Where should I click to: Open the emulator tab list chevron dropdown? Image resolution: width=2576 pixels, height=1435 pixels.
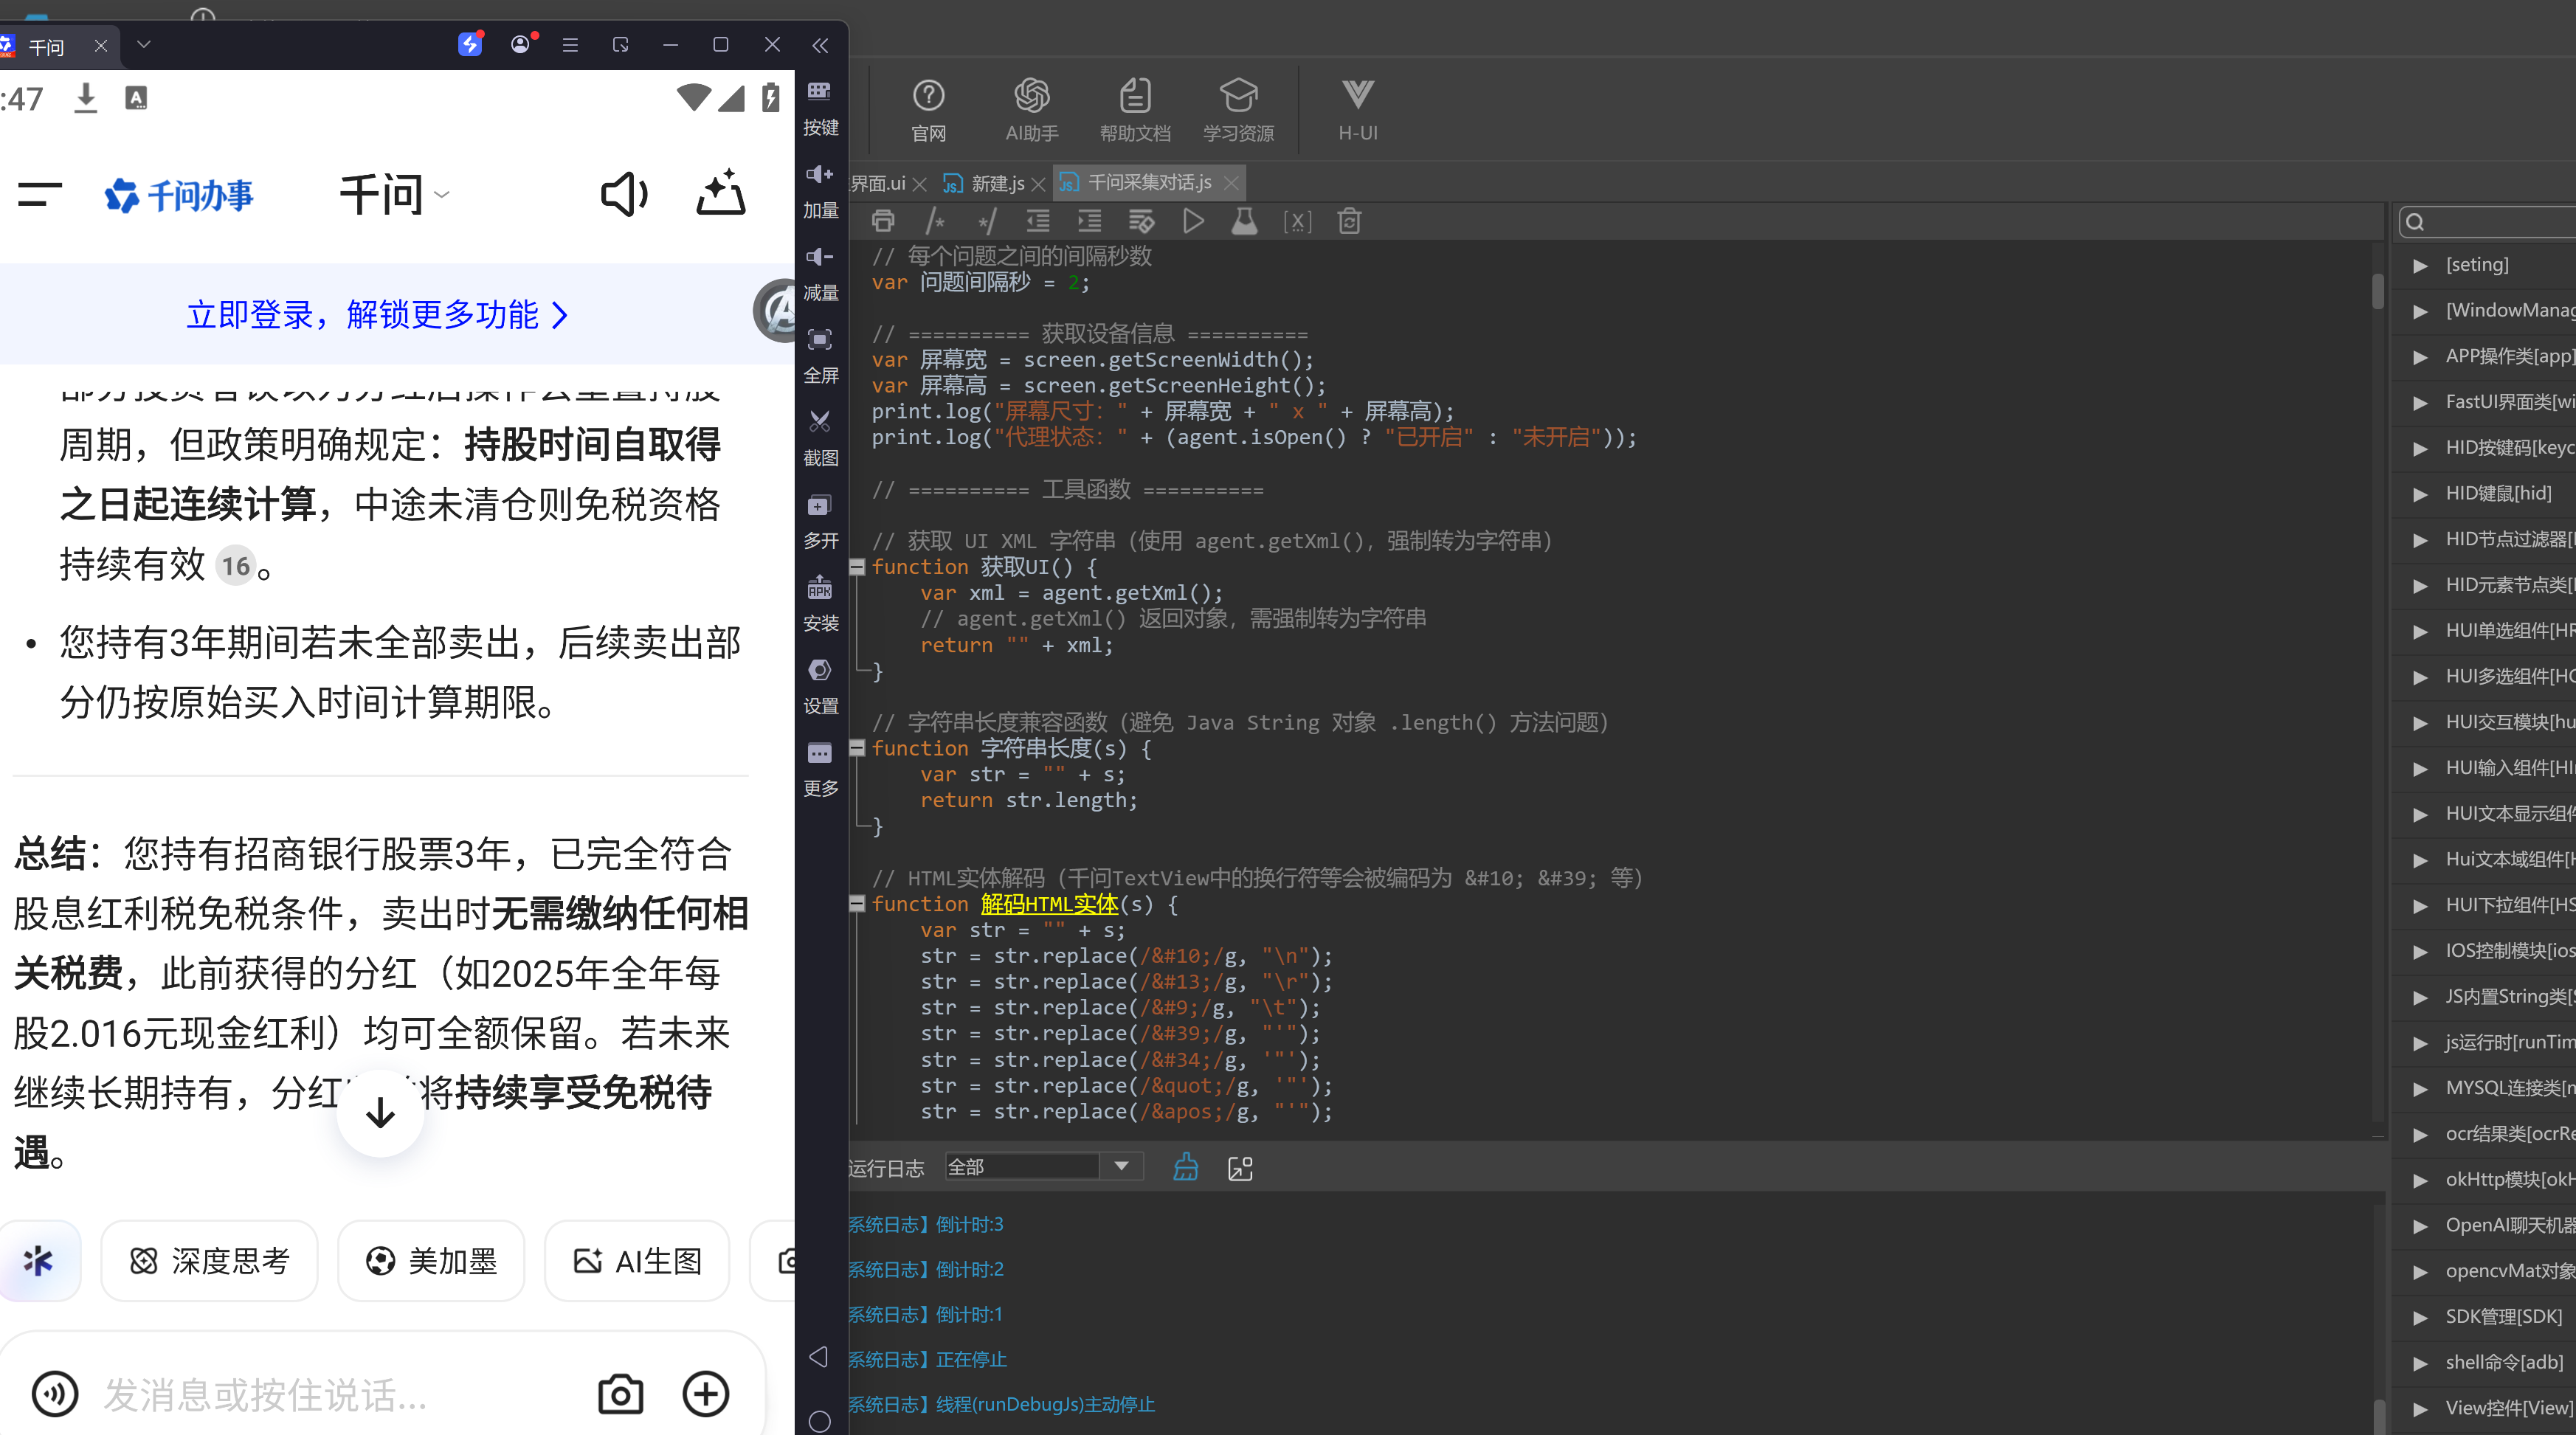[x=143, y=45]
